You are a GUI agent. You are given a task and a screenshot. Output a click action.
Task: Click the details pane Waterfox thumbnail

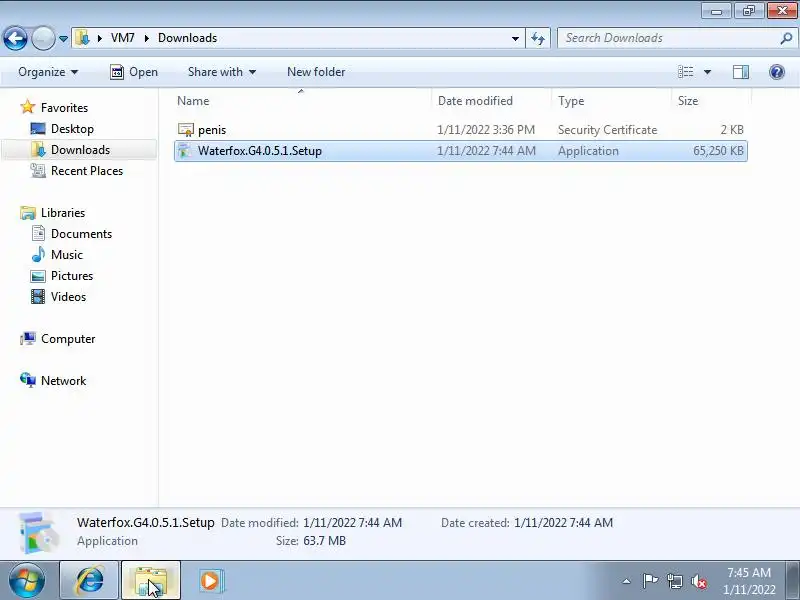[38, 533]
